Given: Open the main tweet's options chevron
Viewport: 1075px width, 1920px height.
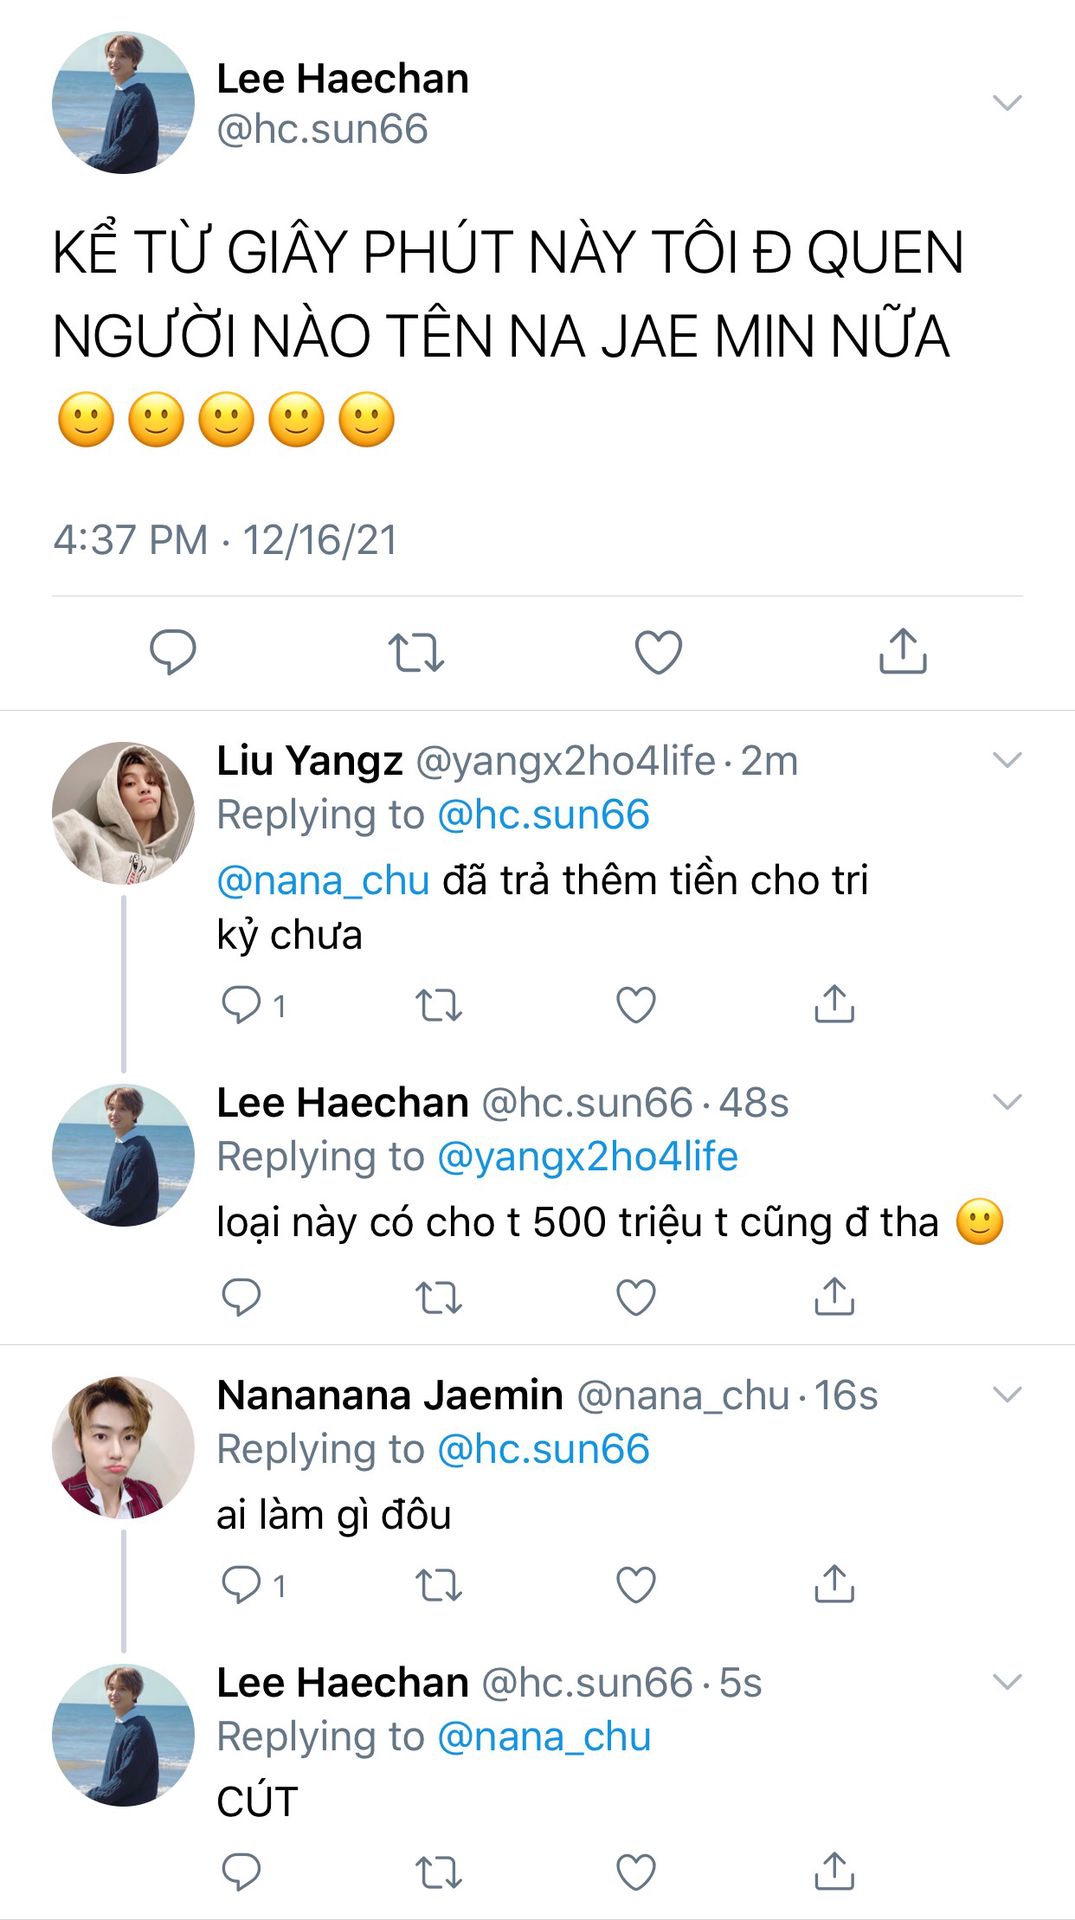Looking at the screenshot, I should (1006, 102).
